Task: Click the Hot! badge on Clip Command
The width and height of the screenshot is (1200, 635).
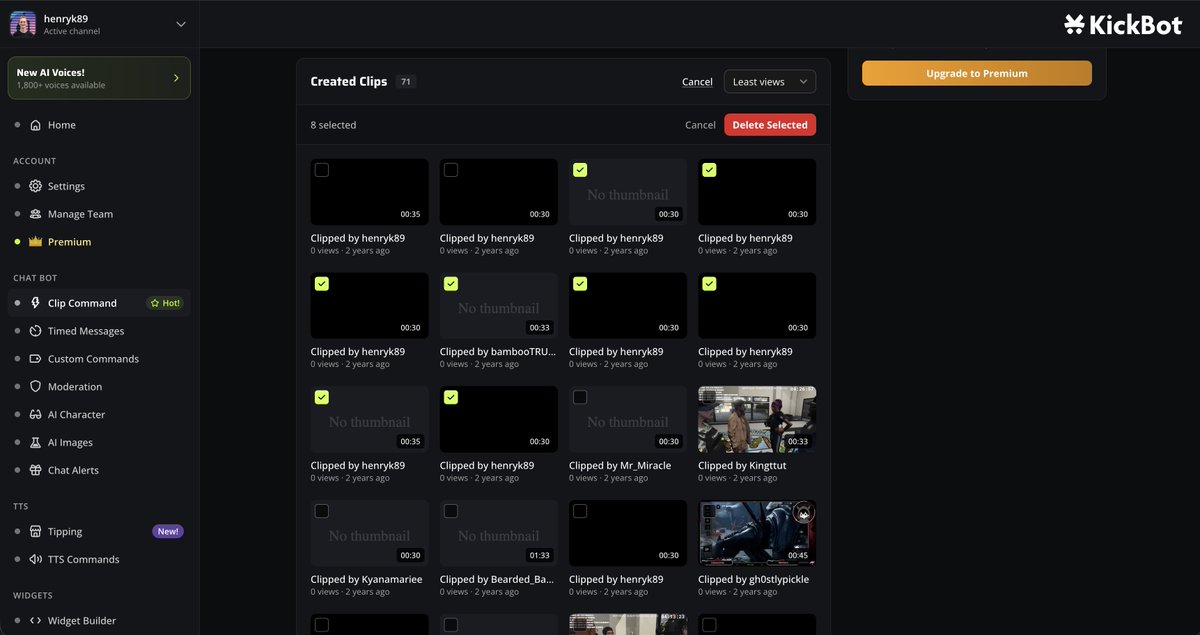Action: pos(166,303)
